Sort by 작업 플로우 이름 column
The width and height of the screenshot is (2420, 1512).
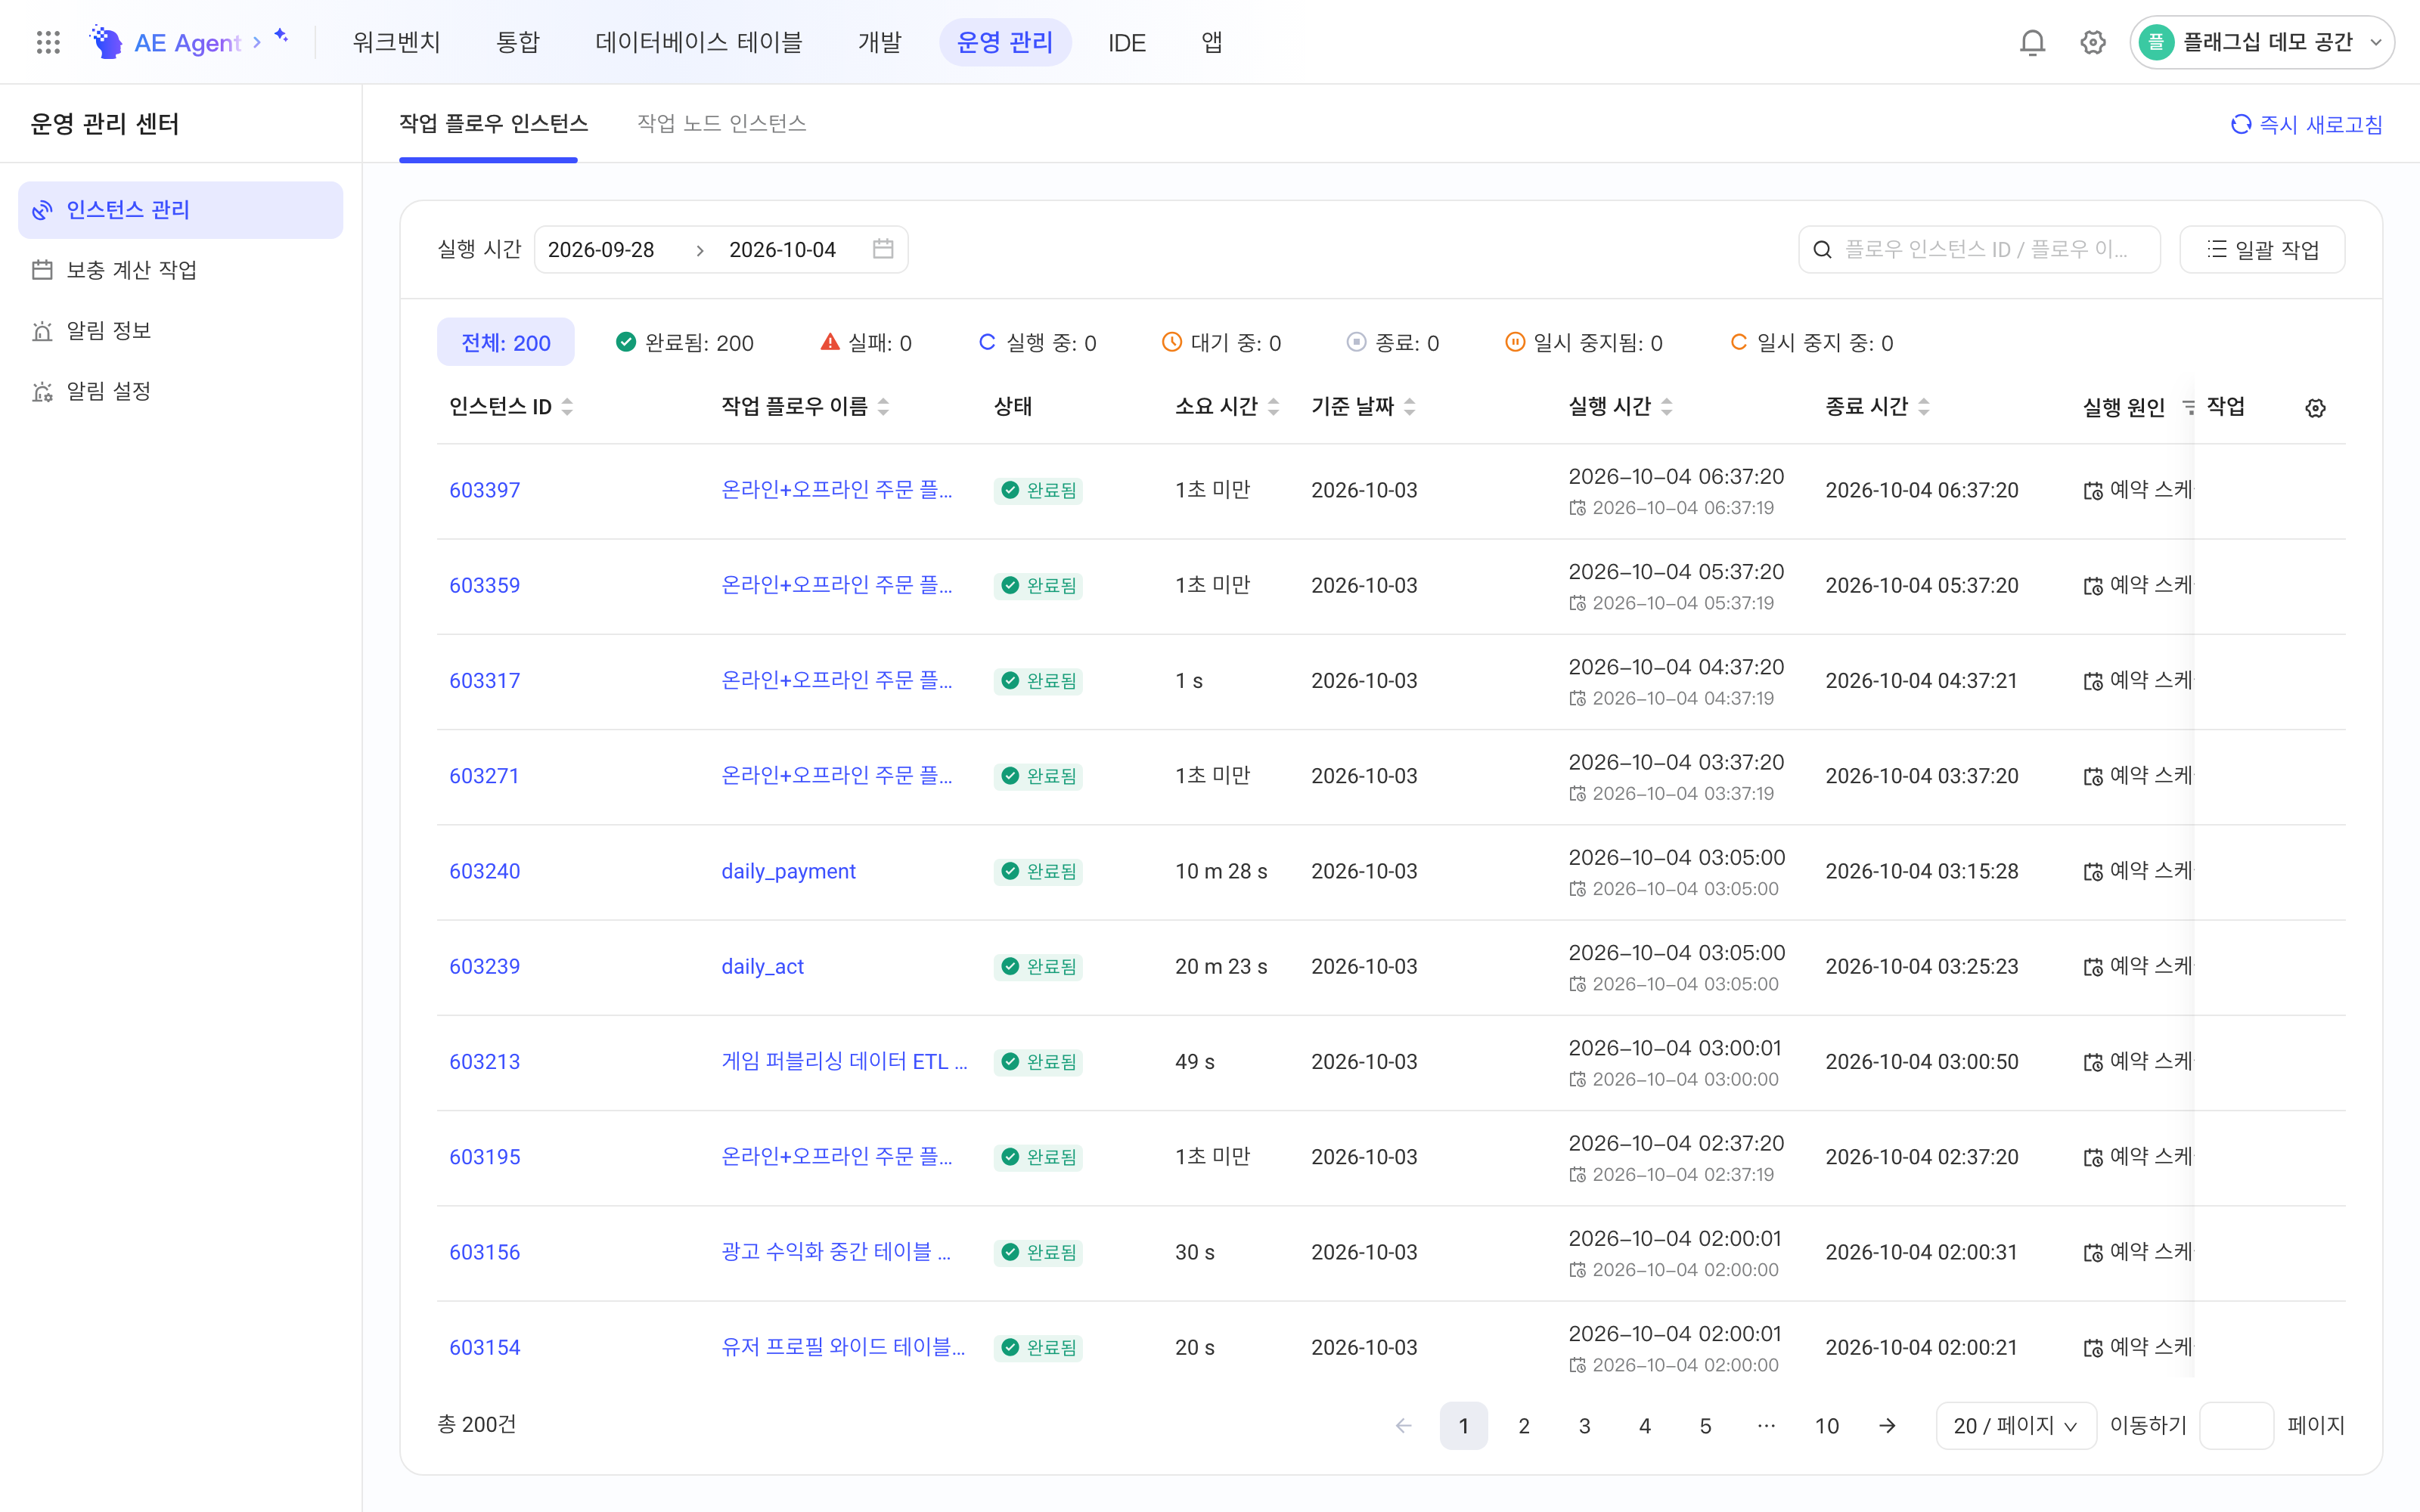click(883, 407)
